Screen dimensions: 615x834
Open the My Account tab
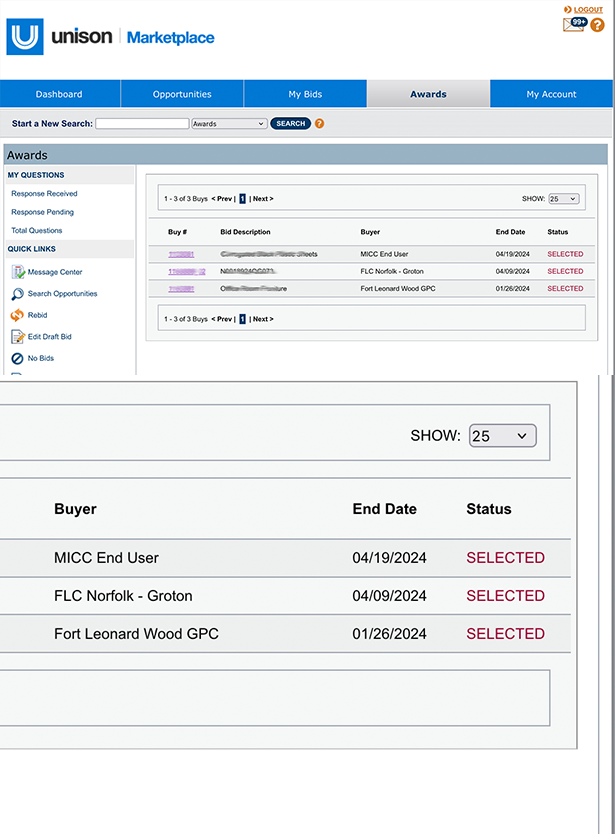pos(552,94)
